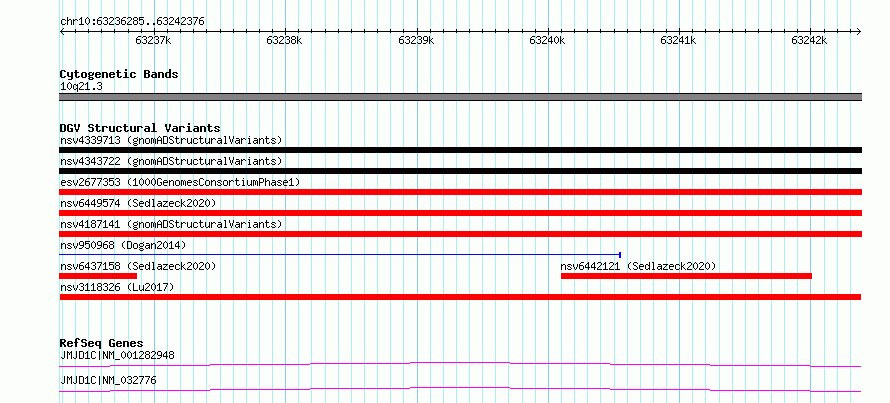The height and width of the screenshot is (403, 890).
Task: Open nsv6442121 Sedlazeck2020 variant label
Action: (638, 266)
